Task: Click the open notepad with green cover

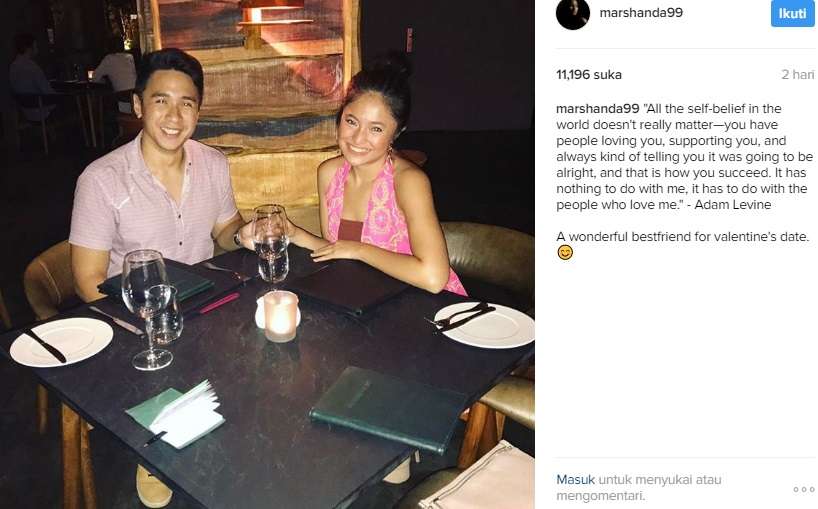Action: (176, 414)
